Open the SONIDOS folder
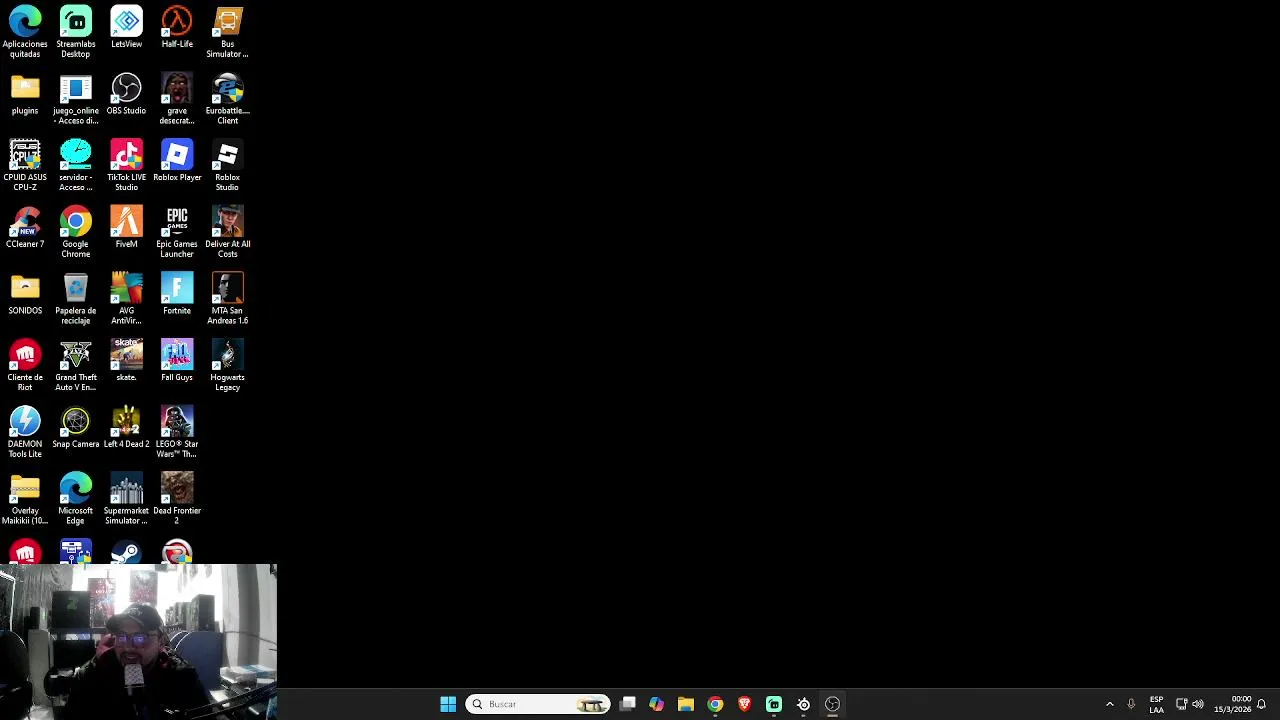Image resolution: width=1280 pixels, height=720 pixels. [25, 295]
